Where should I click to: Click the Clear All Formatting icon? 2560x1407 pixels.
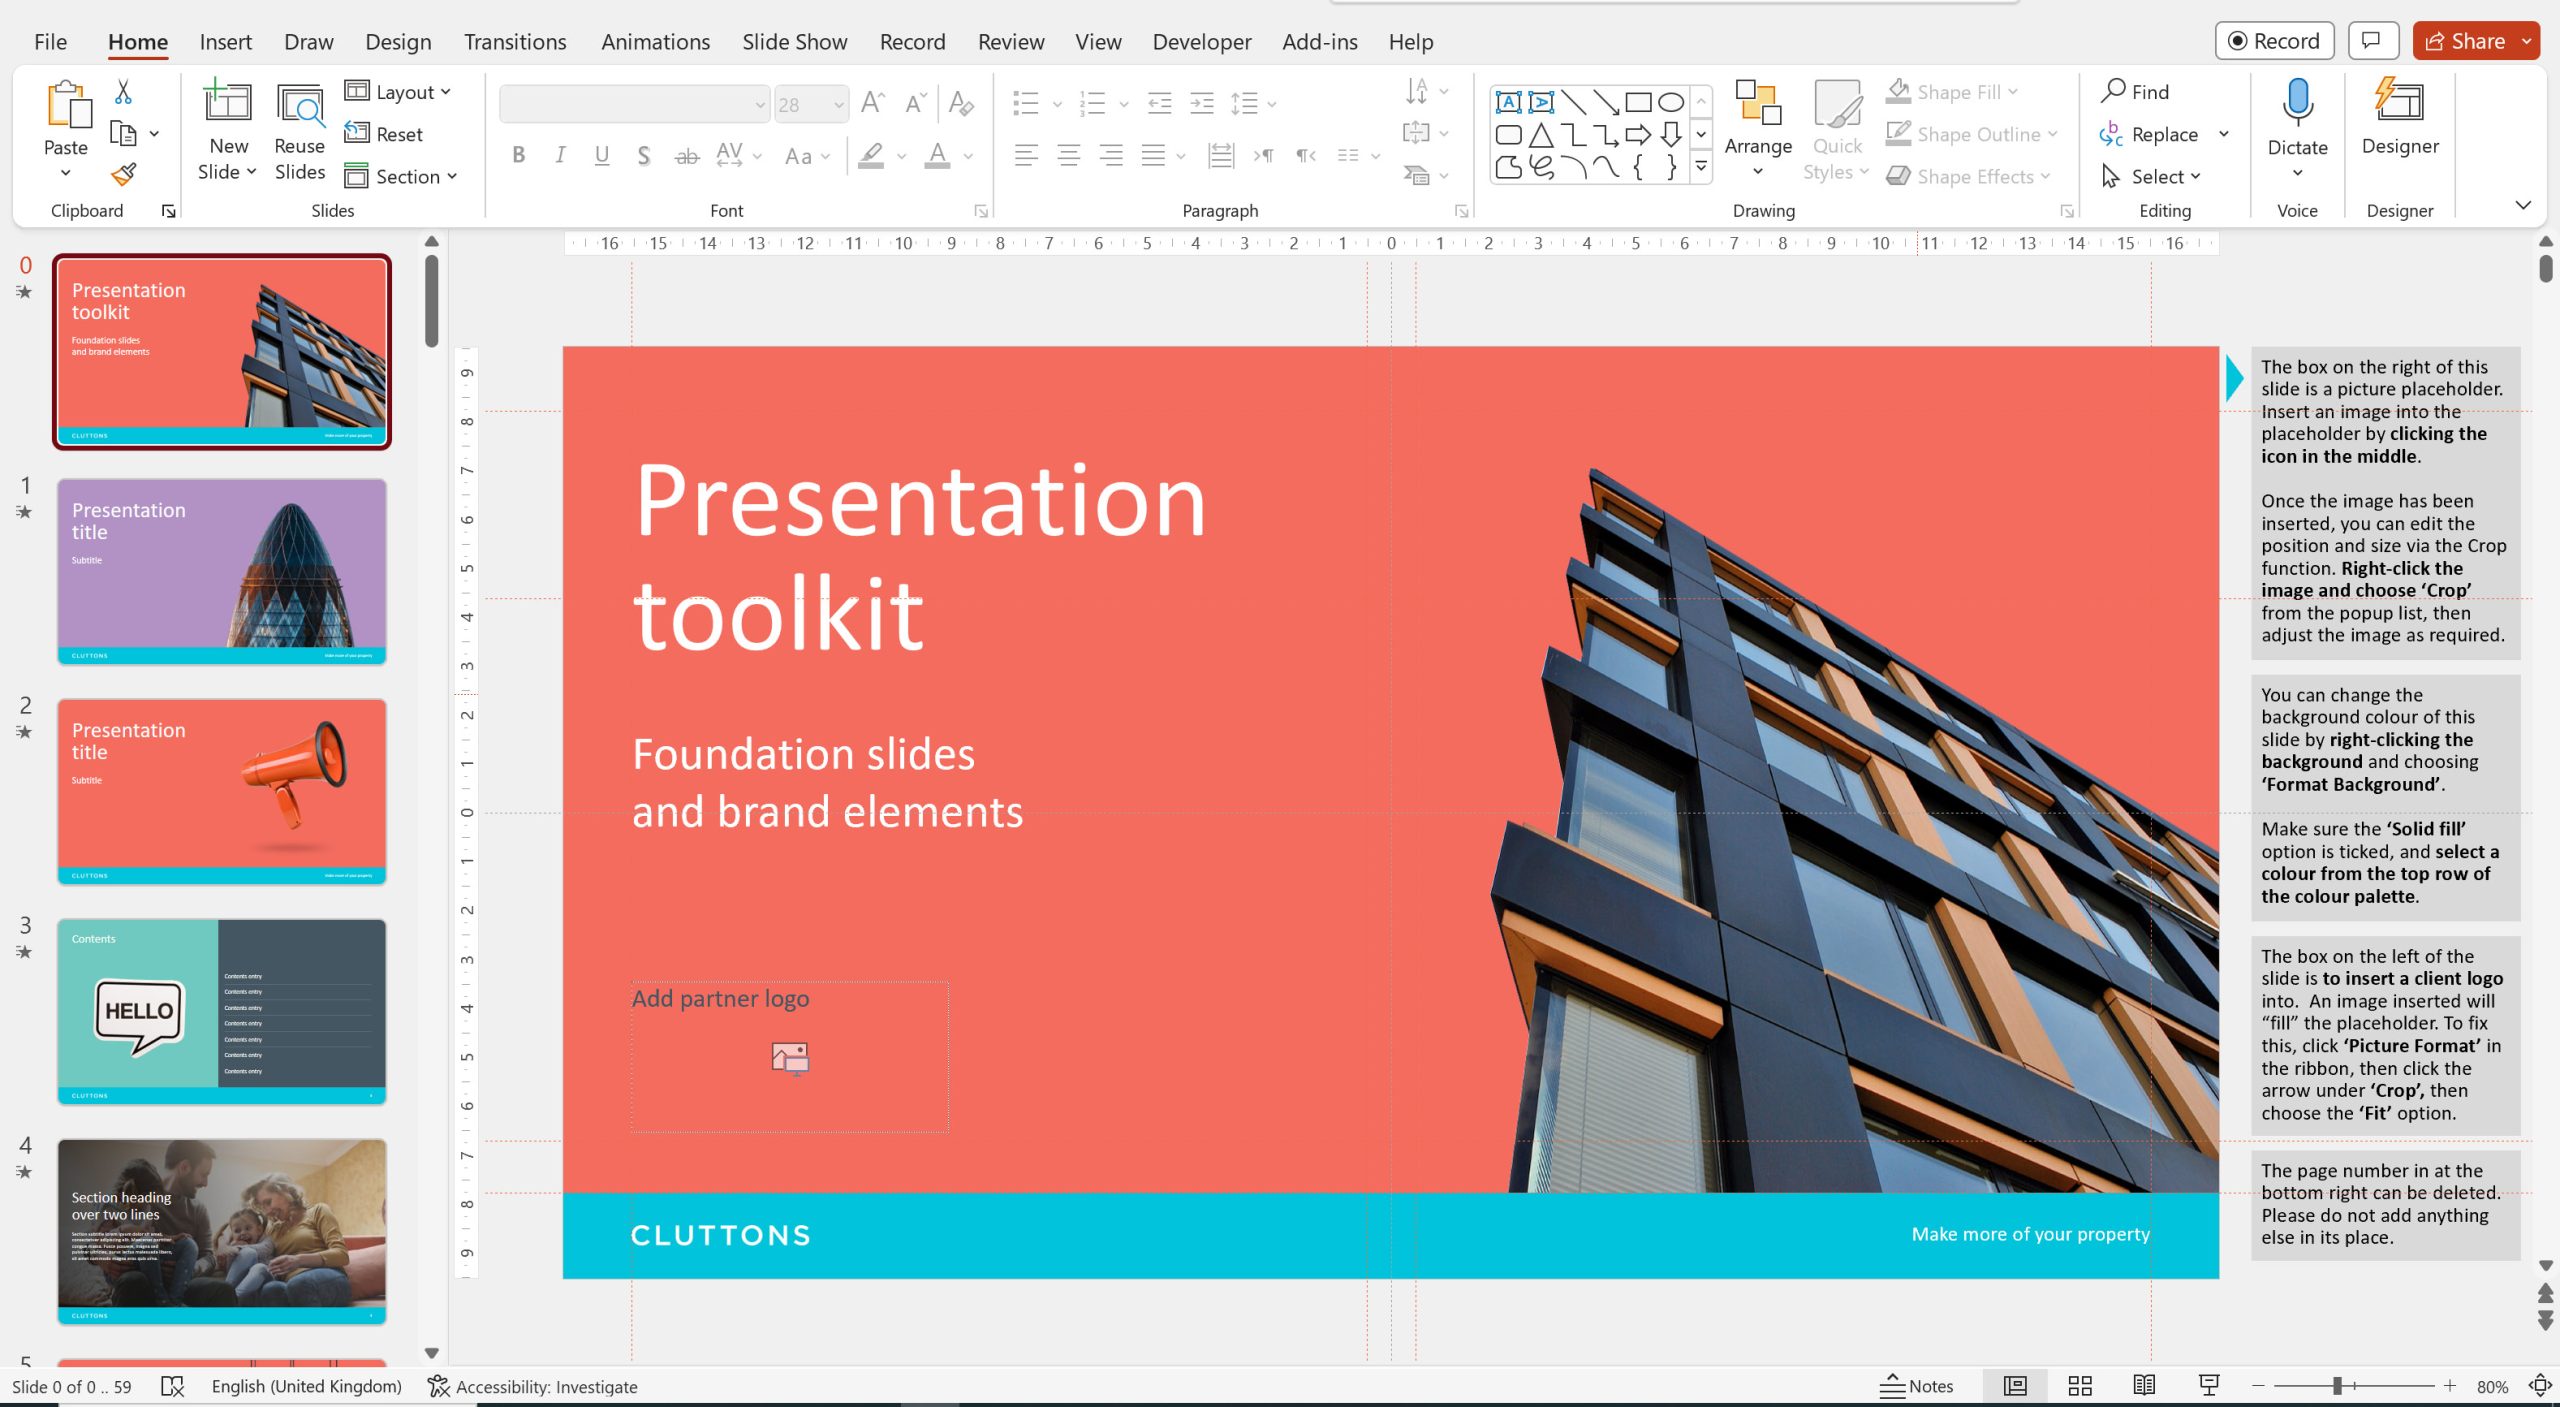961,103
